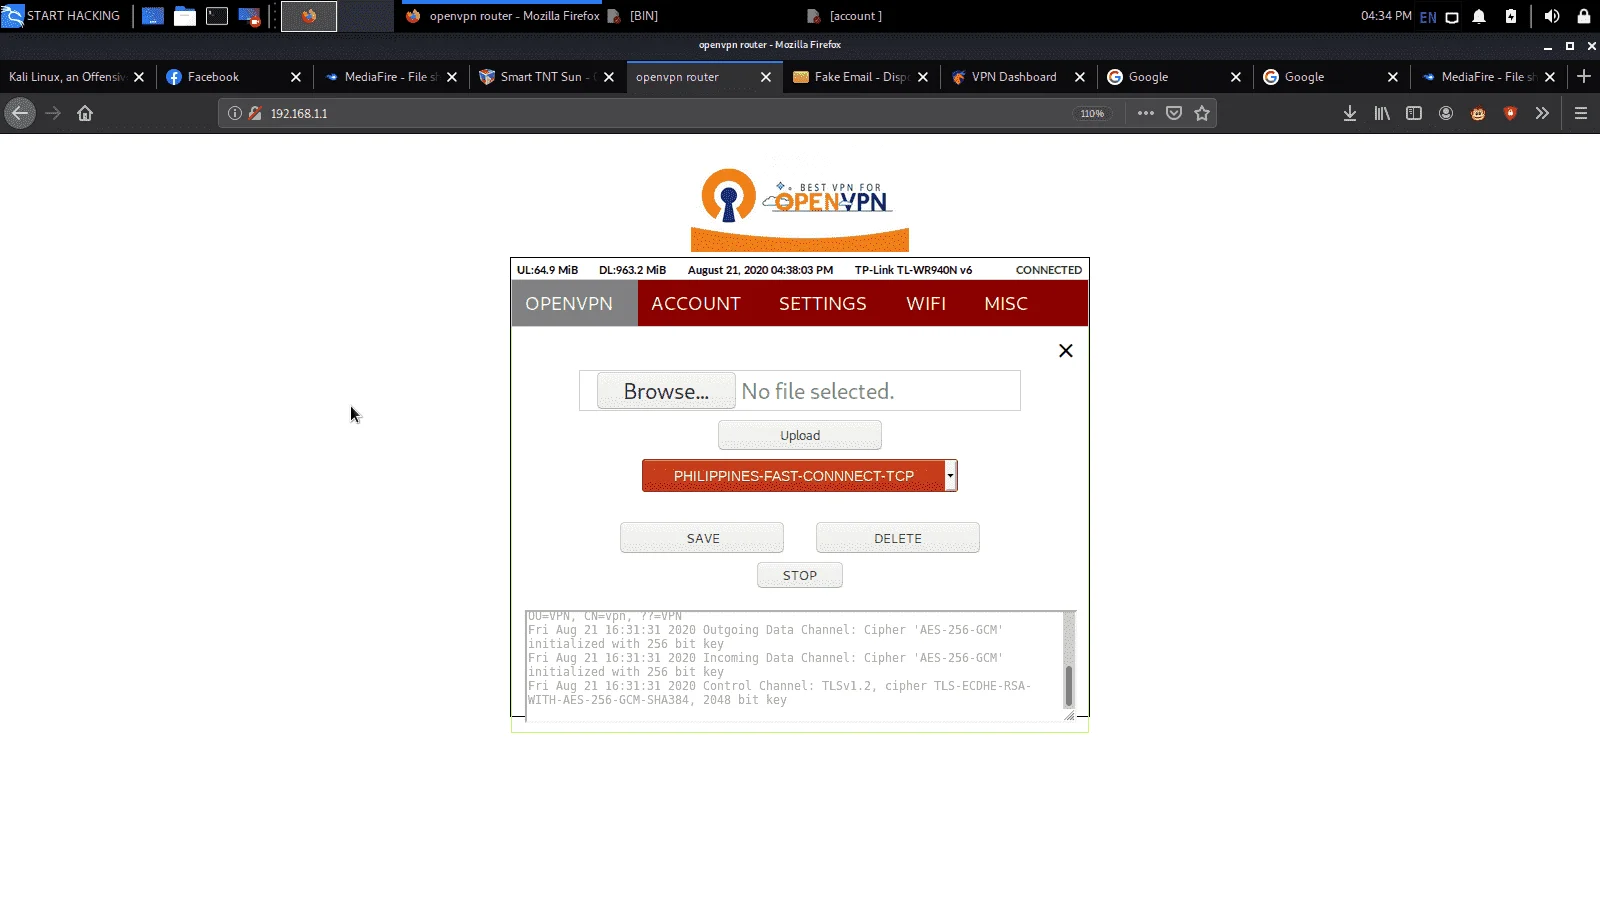Open the ACCOUNT menu tab
The image size is (1600, 900).
[696, 303]
